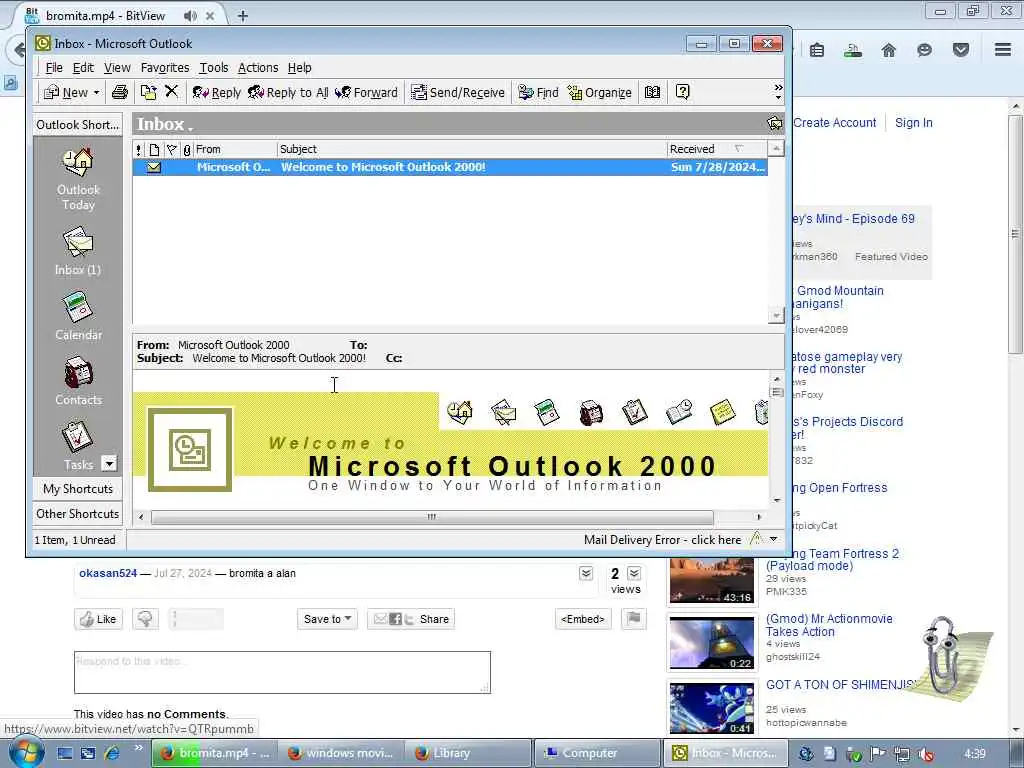This screenshot has width=1024, height=768.
Task: Click Share button on BitView
Action: [411, 619]
